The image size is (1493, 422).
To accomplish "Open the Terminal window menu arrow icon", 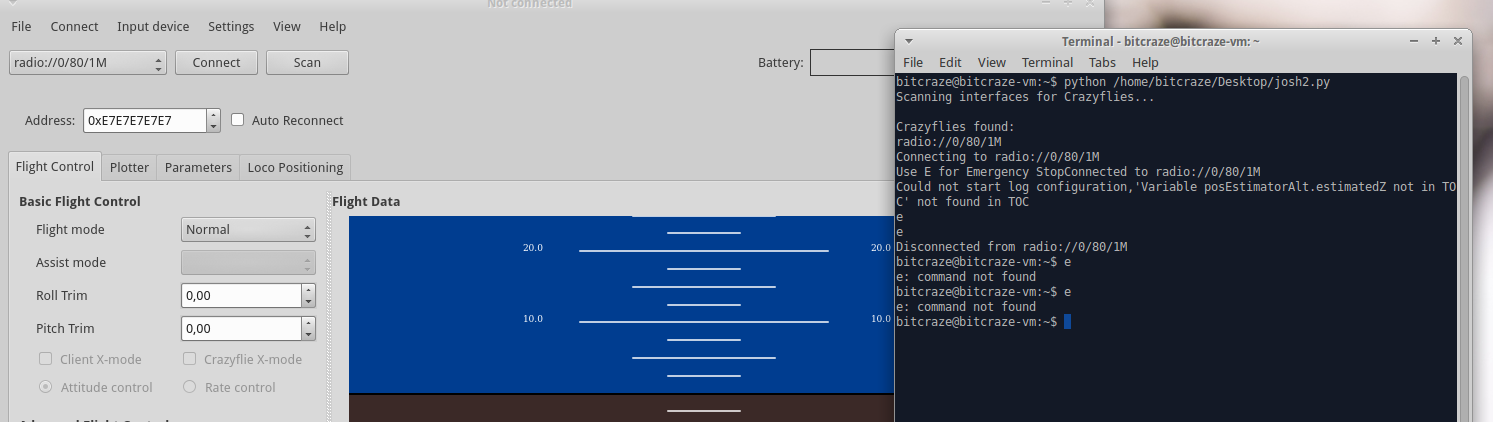I will tap(908, 41).
